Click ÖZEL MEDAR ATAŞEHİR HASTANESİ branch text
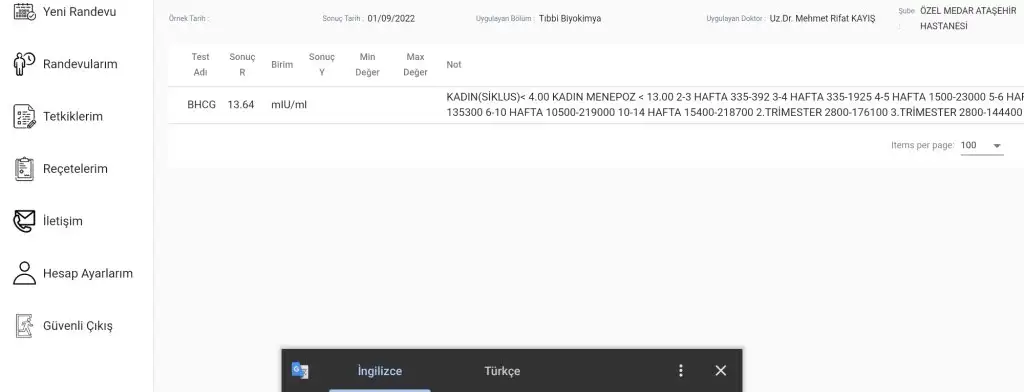 pyautogui.click(x=968, y=18)
